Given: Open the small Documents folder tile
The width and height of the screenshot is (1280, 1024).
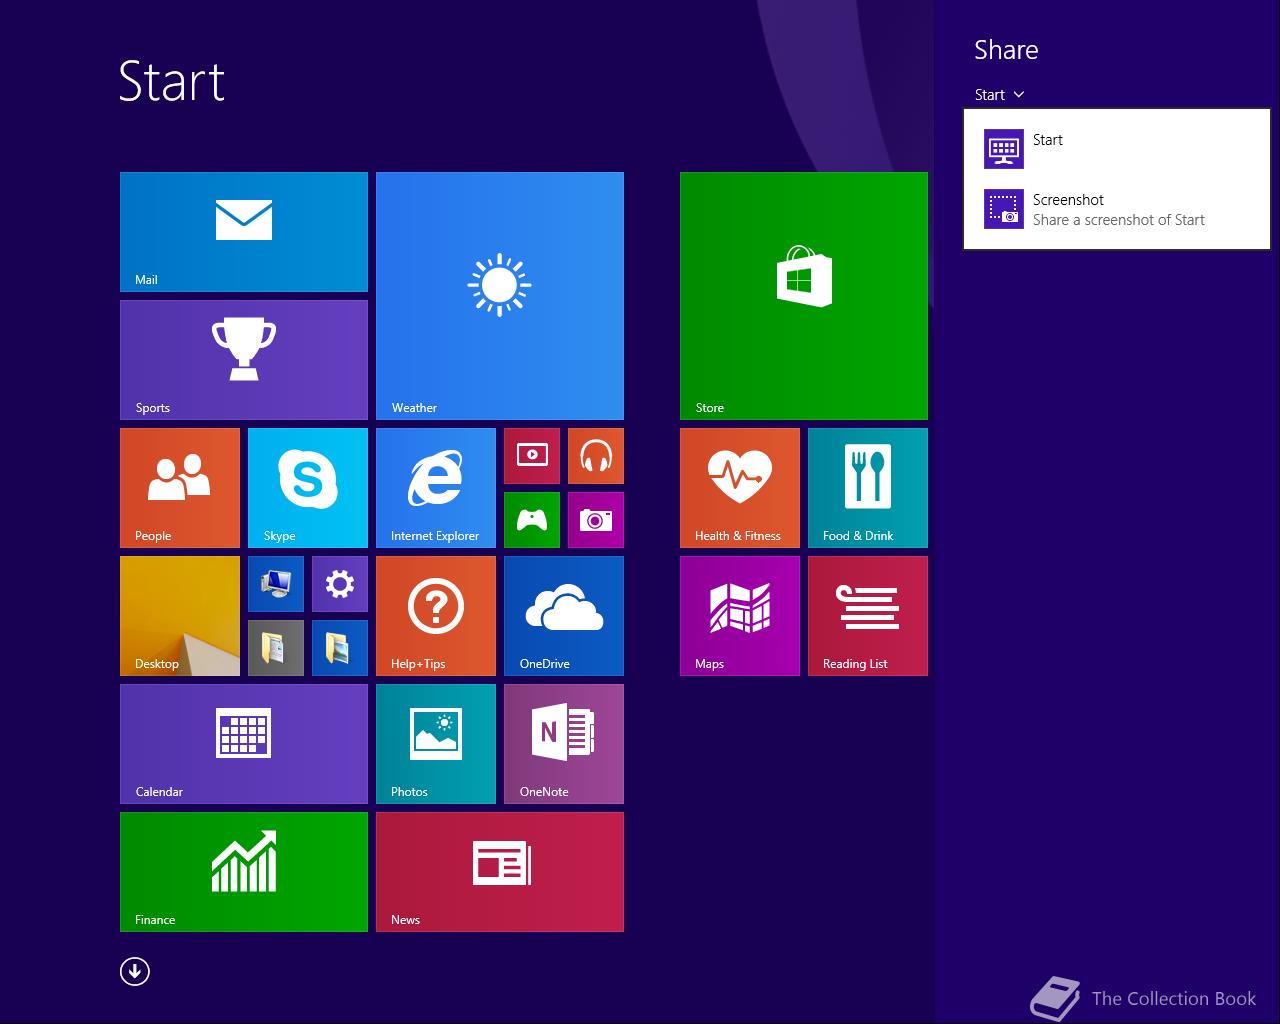Looking at the screenshot, I should tap(276, 648).
